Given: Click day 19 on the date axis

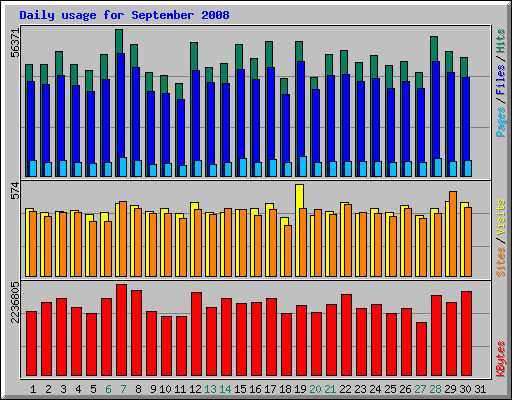Looking at the screenshot, I should [x=300, y=389].
